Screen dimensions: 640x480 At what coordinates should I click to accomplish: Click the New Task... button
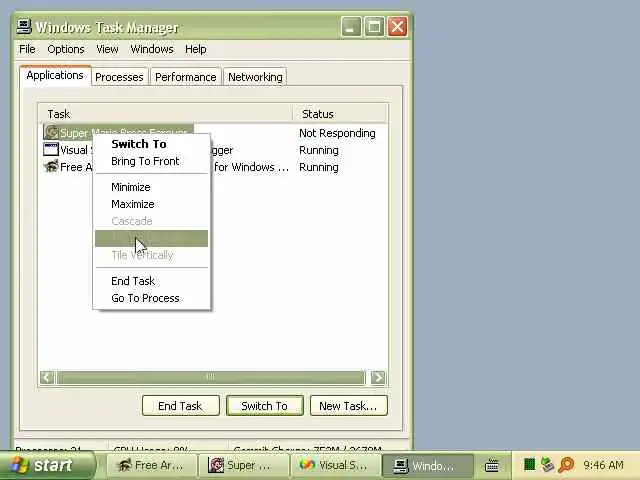point(349,406)
